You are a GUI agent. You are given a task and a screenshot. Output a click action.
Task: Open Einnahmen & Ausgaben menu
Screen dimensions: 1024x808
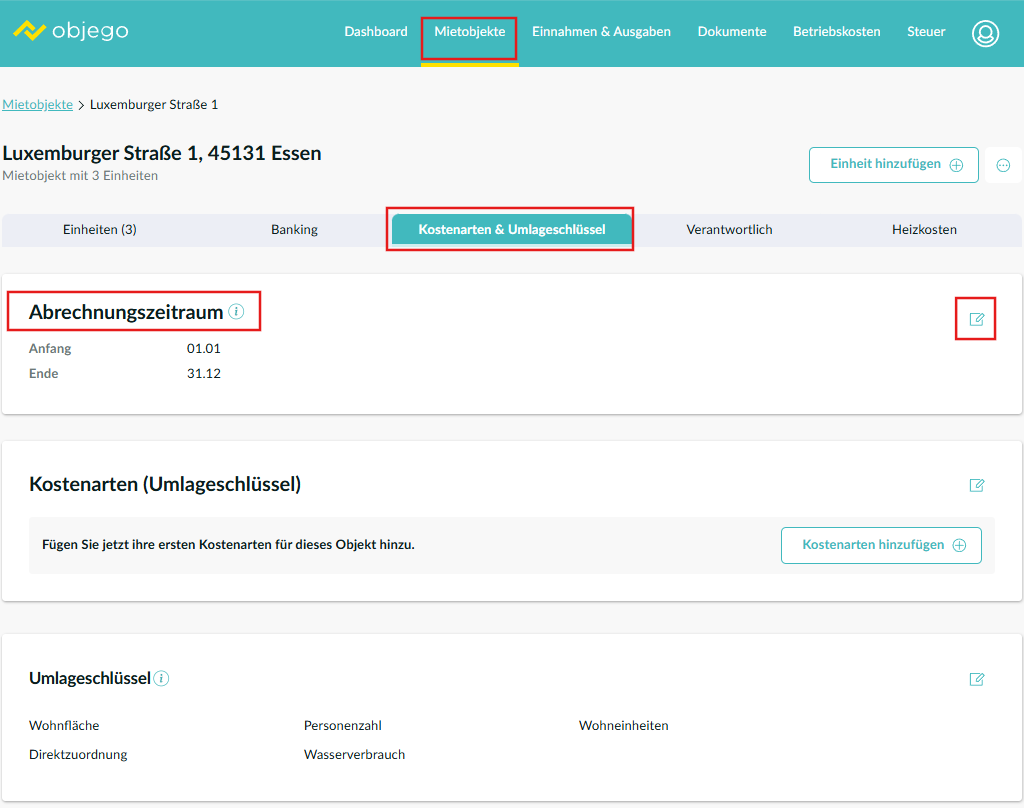[x=601, y=32]
